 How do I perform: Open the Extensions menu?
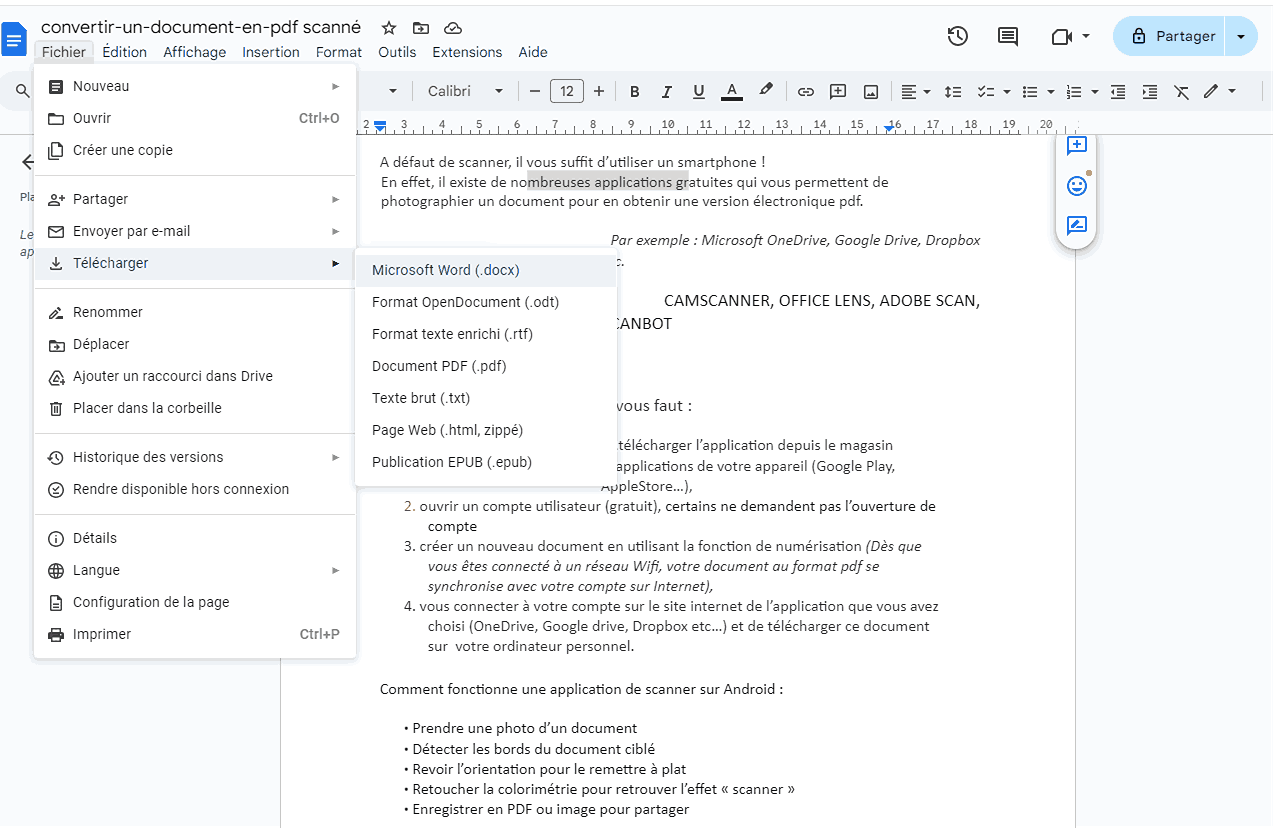pos(467,52)
